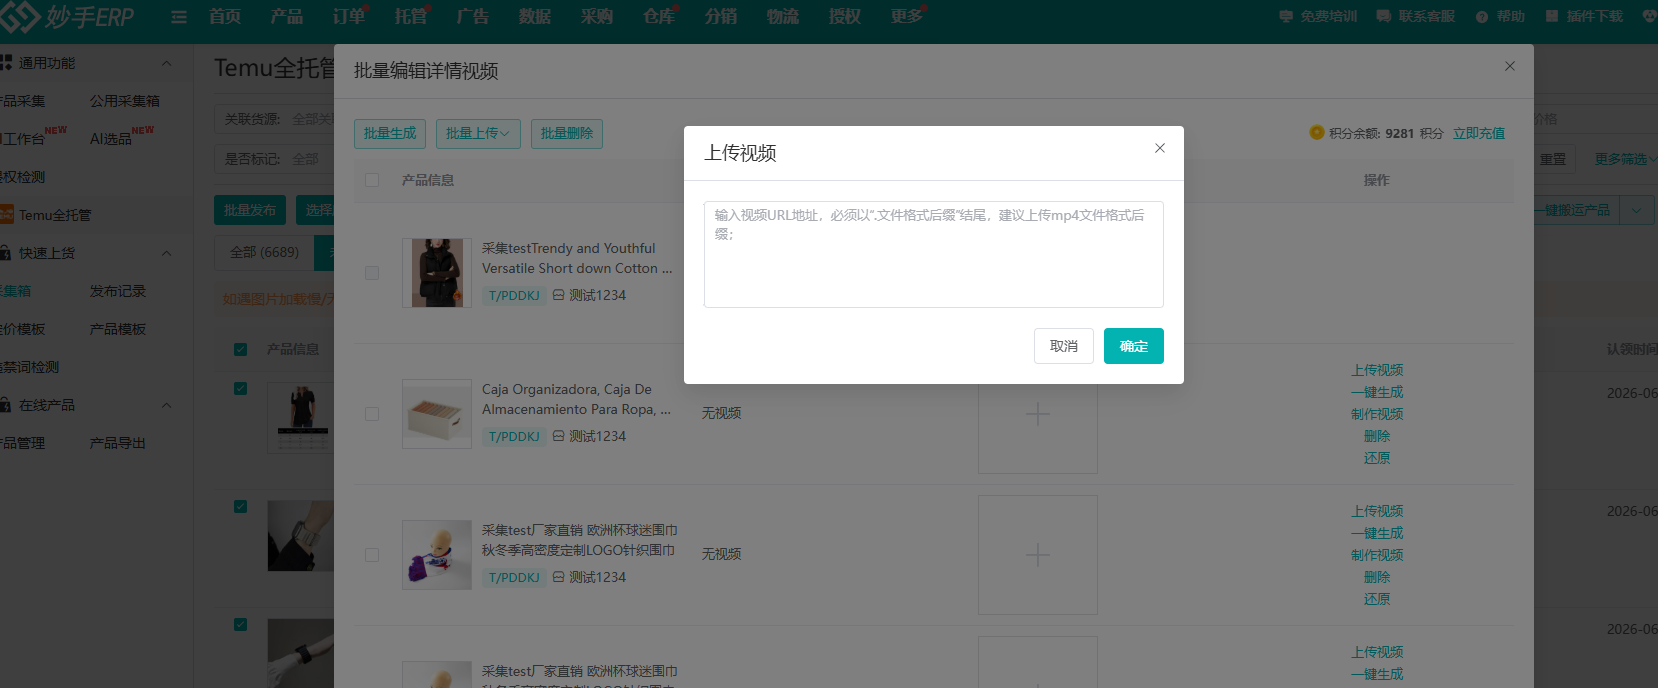This screenshot has height=688, width=1658.
Task: Open 授权 menu in top navigation
Action: pos(845,16)
